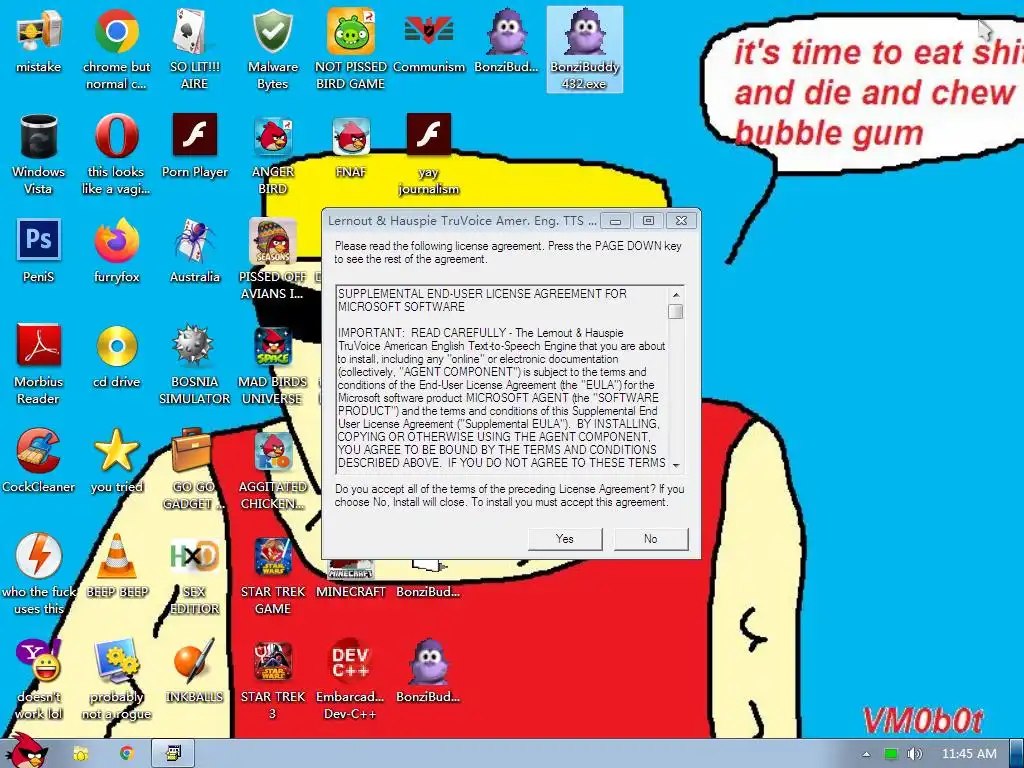
Task: Open the CockCleaner icon
Action: click(39, 460)
